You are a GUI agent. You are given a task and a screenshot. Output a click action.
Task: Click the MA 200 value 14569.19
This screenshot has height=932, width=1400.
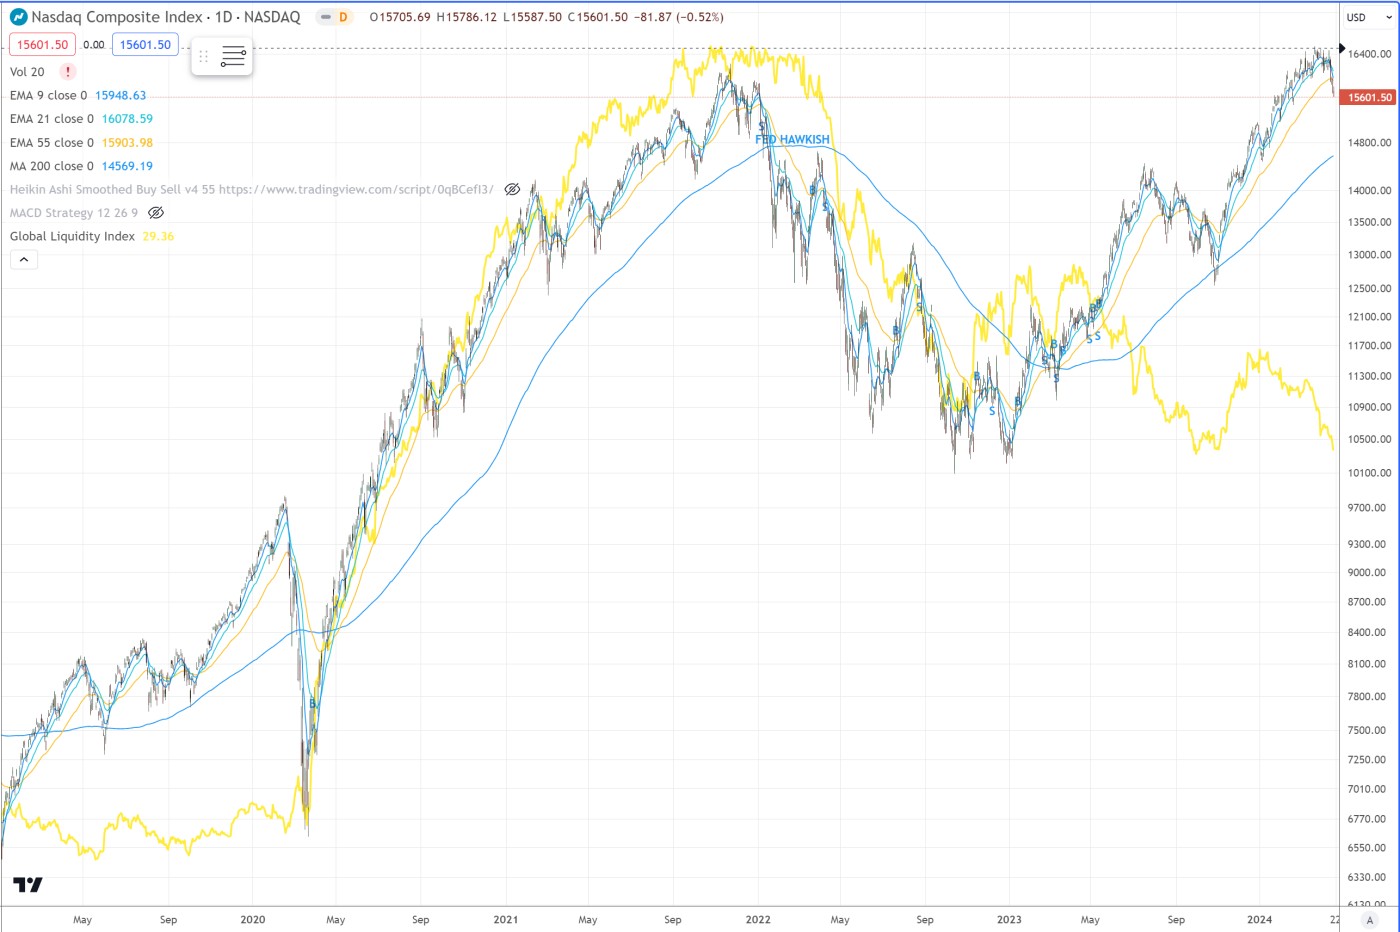128,166
